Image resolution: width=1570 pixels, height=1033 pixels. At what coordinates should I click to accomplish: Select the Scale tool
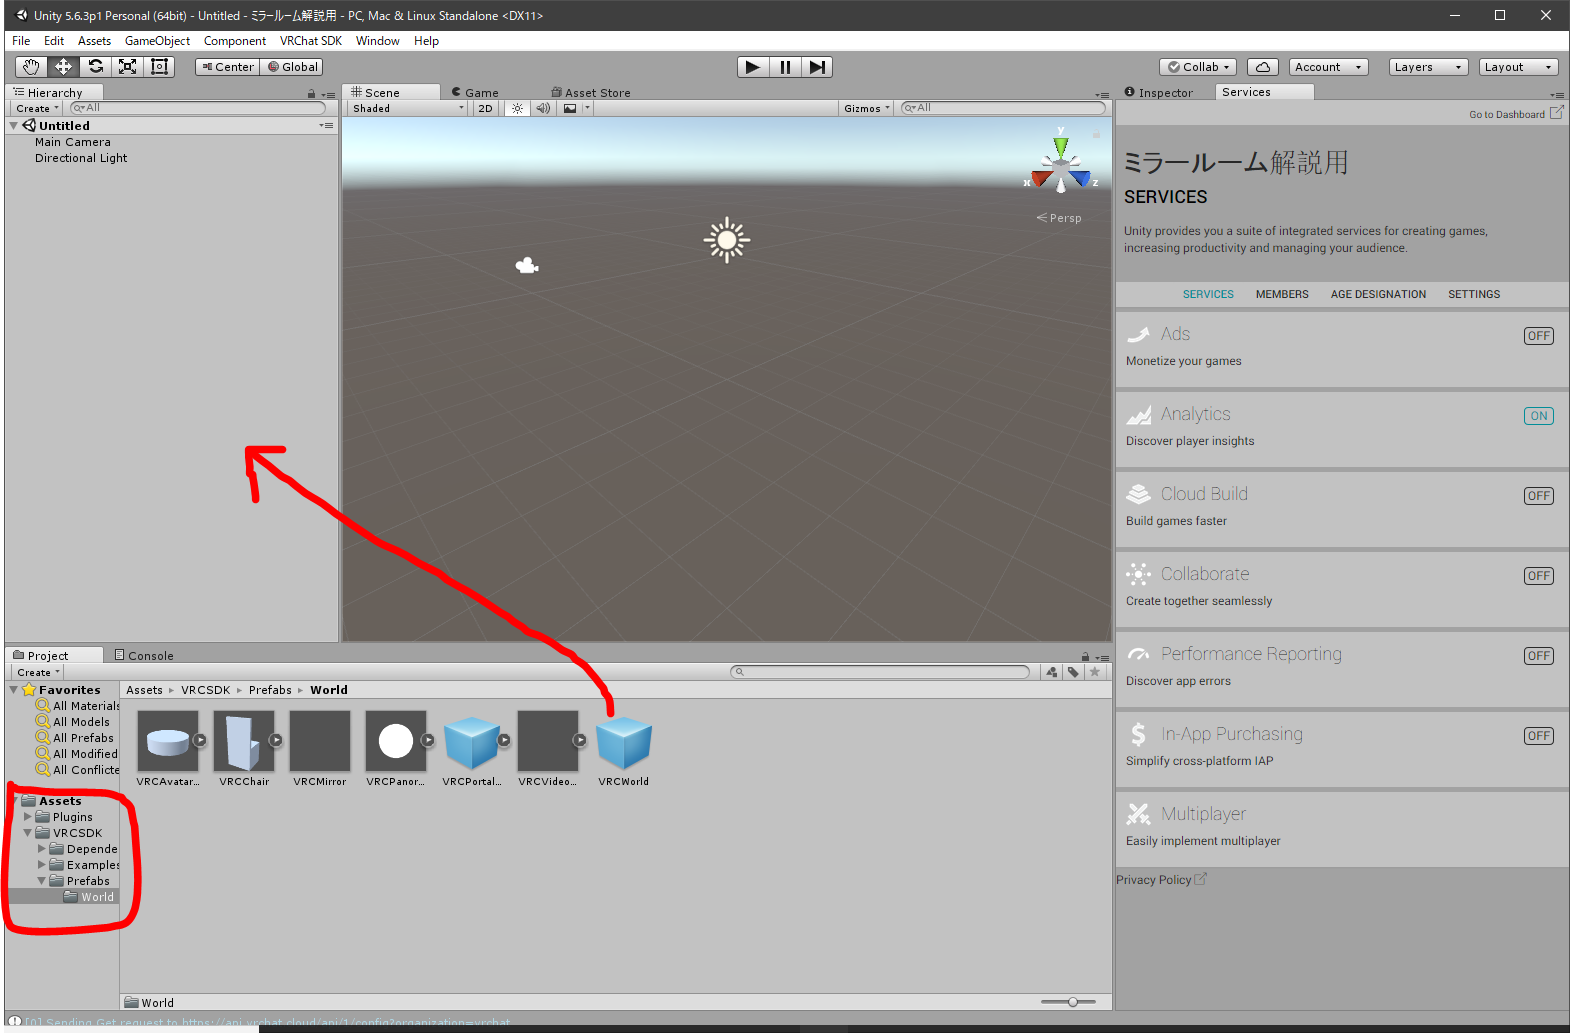click(127, 67)
